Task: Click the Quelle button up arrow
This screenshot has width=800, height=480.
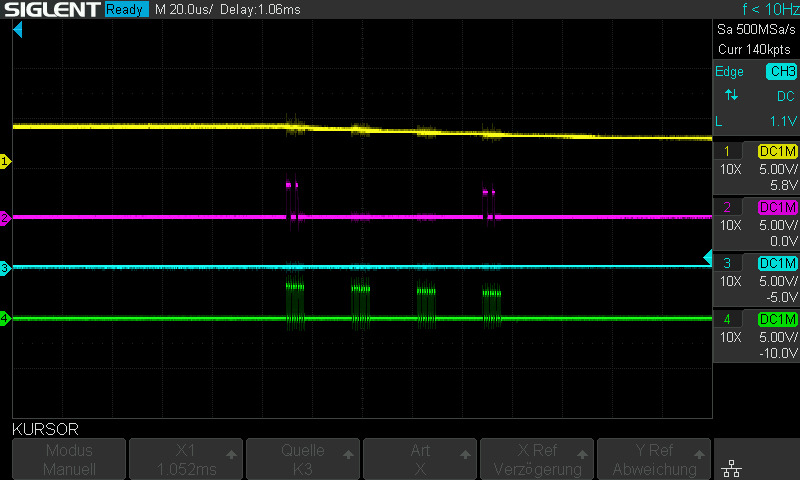Action: [x=348, y=454]
